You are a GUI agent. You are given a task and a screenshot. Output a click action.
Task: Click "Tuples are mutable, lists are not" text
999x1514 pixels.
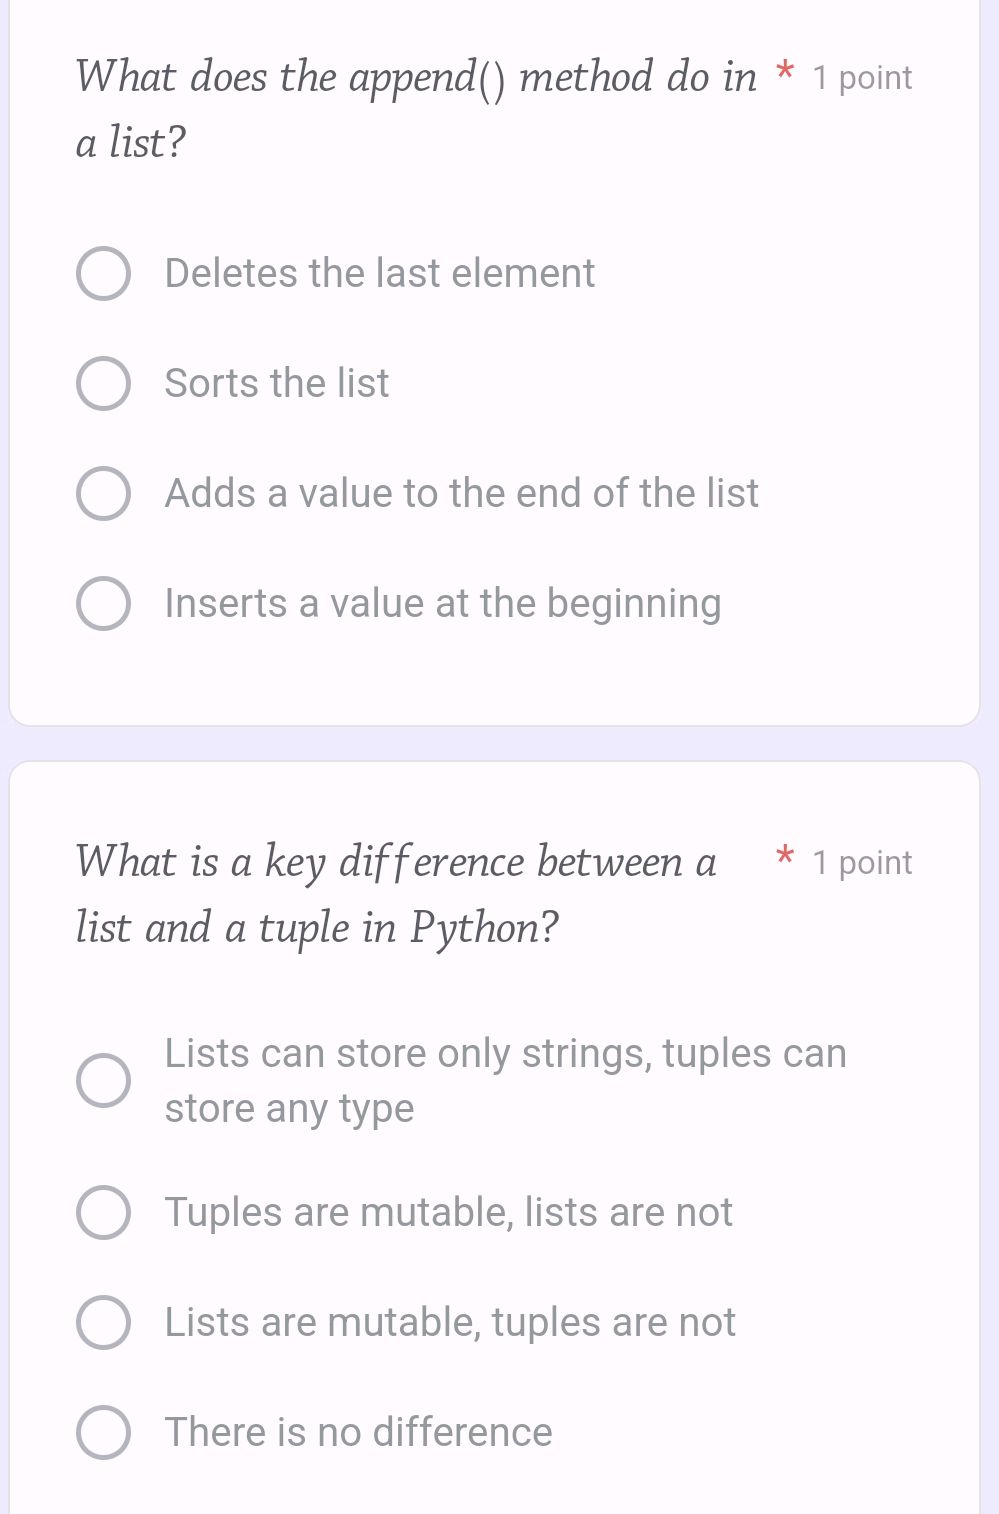point(449,1212)
